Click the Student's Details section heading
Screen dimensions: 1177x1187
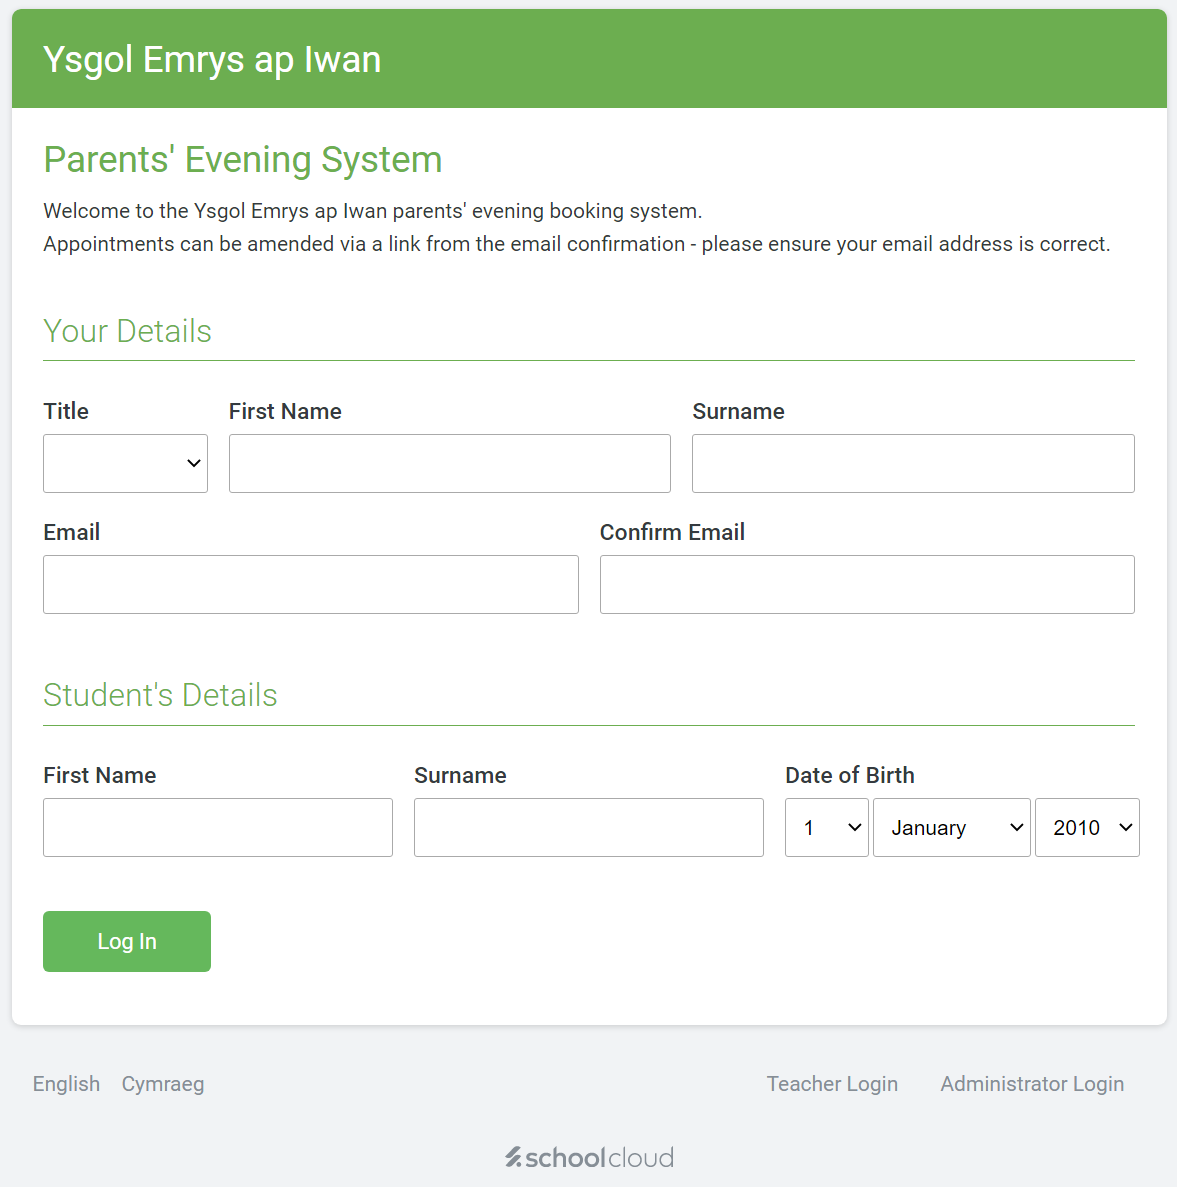[x=160, y=695]
